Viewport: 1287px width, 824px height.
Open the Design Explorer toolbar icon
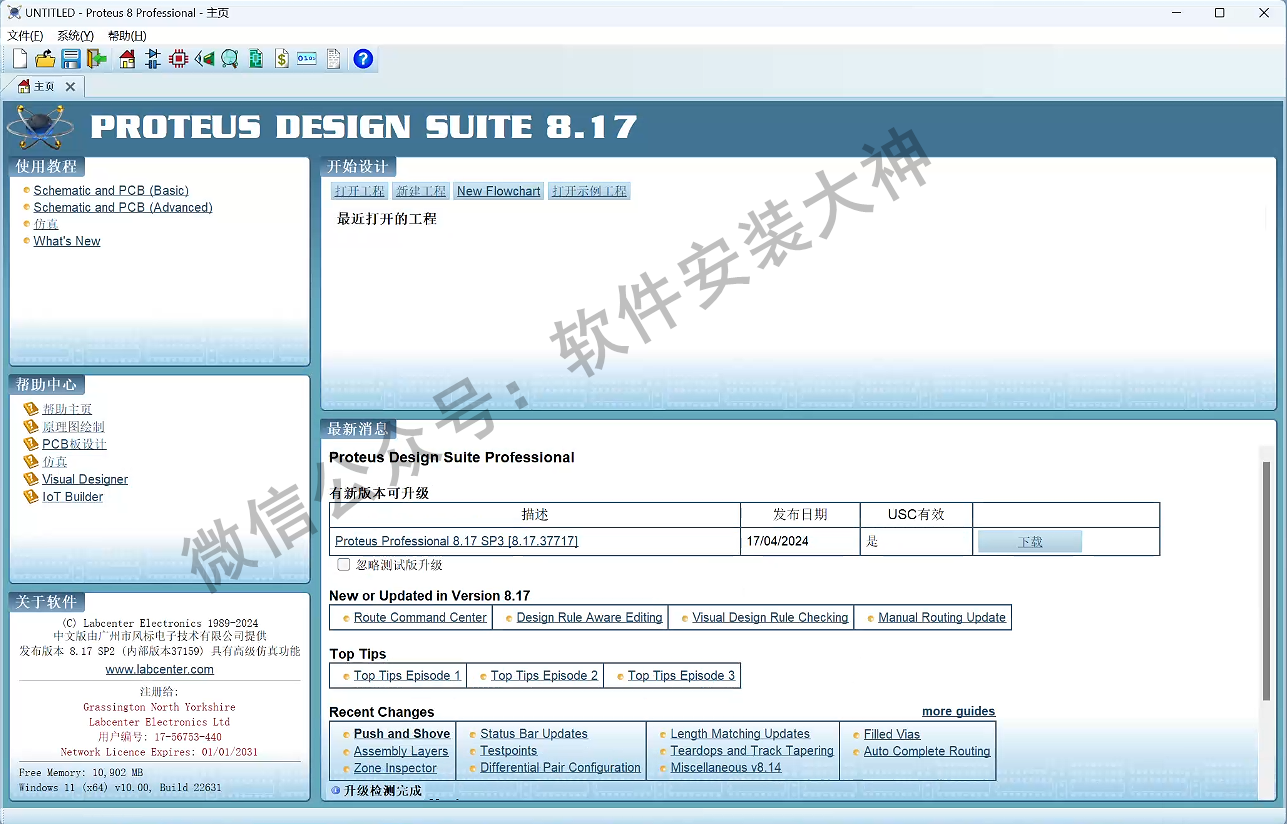click(x=256, y=59)
